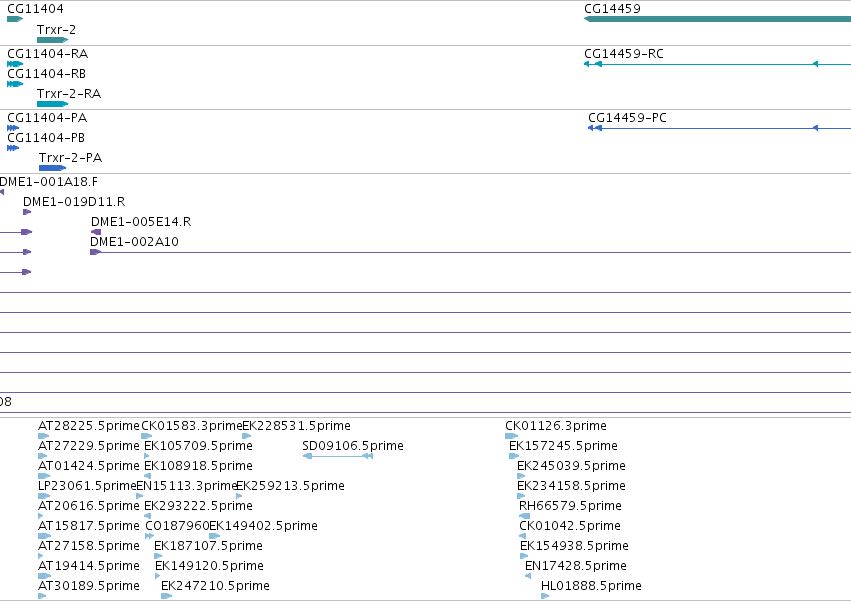Click the SD09106.5prime spliced EST glyph
The width and height of the screenshot is (851, 601).
point(338,456)
